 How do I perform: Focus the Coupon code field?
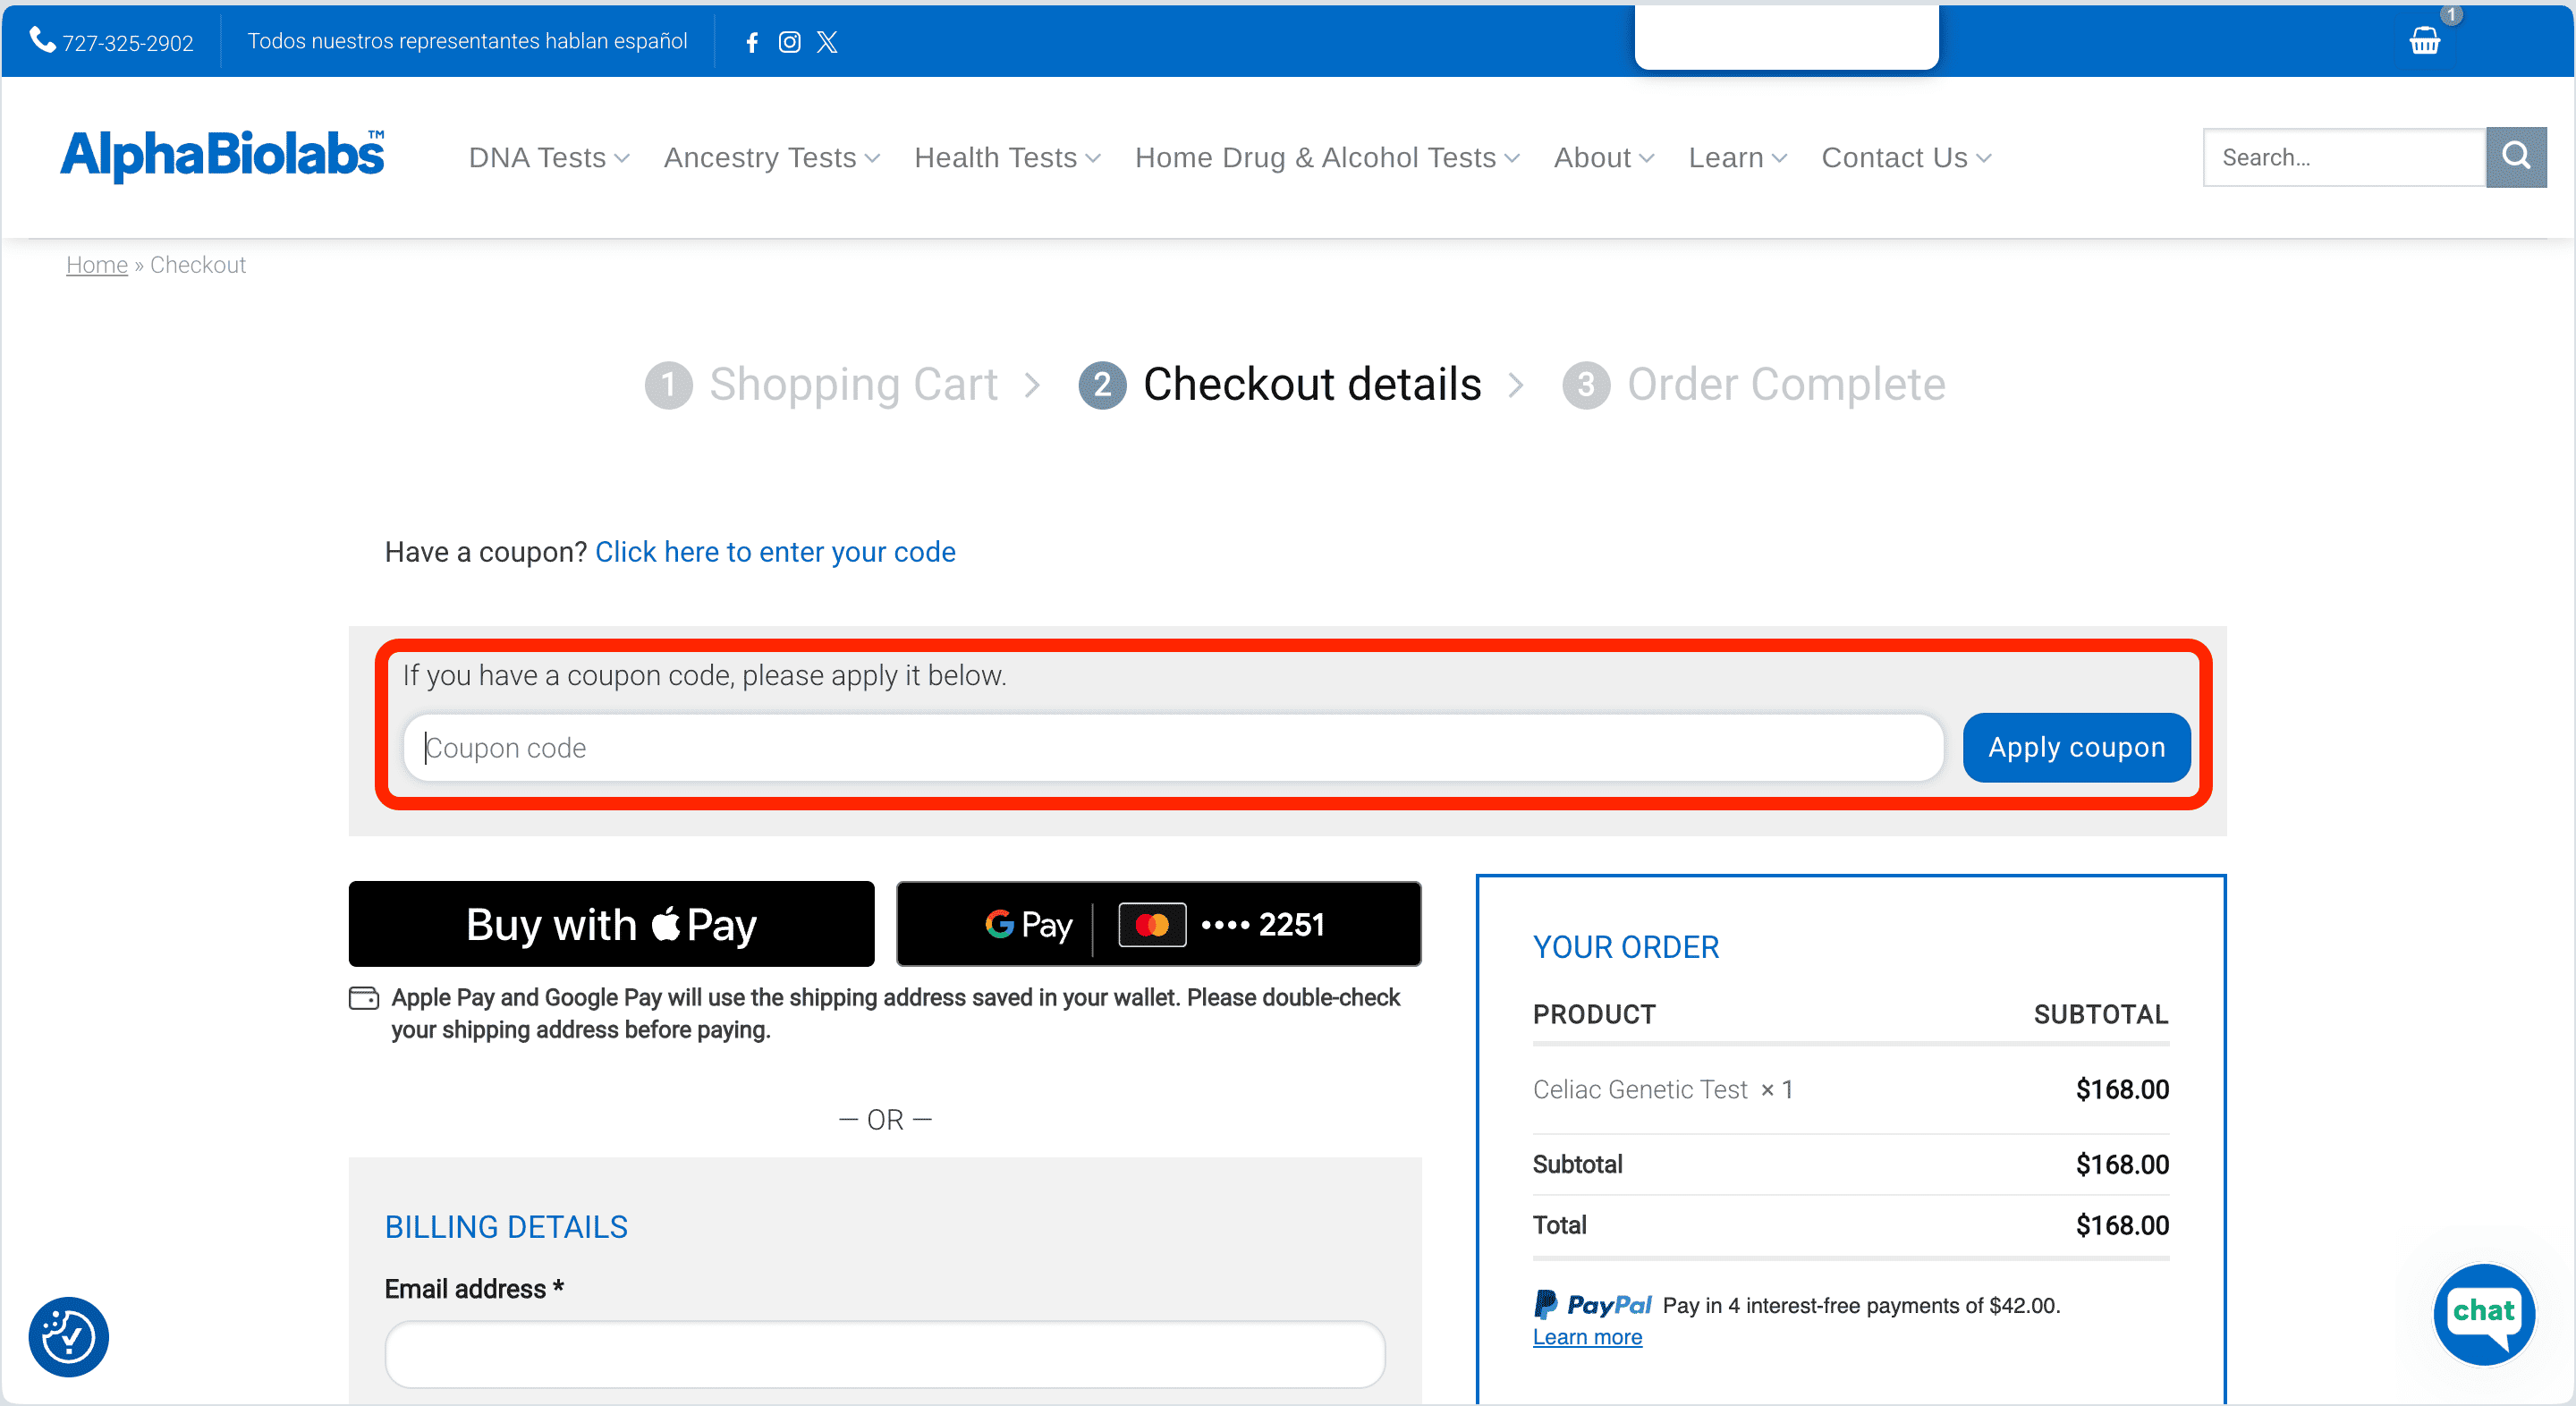click(x=1173, y=747)
